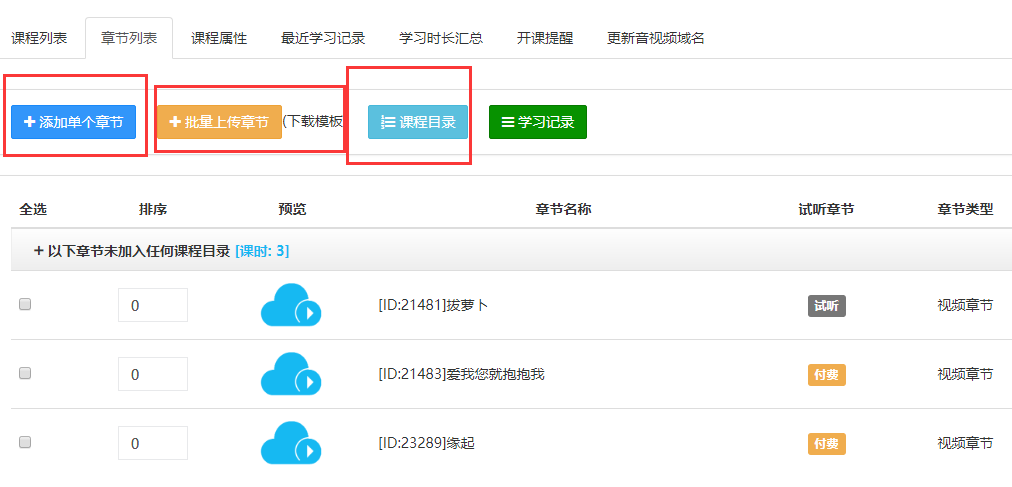The image size is (1012, 487).
Task: Click 付费 badge on 爱我您就抱抱我 row
Action: click(827, 375)
